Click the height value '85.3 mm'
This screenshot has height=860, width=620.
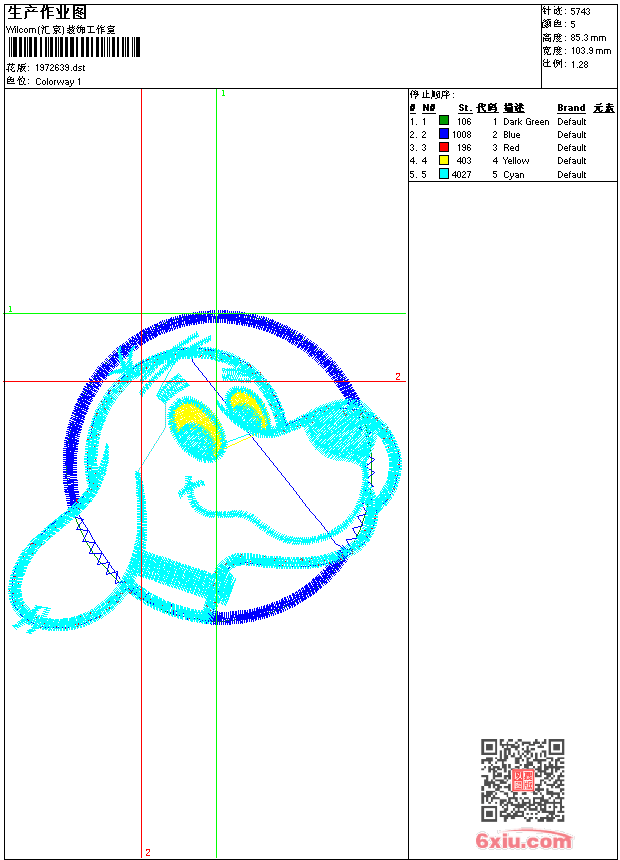[588, 38]
